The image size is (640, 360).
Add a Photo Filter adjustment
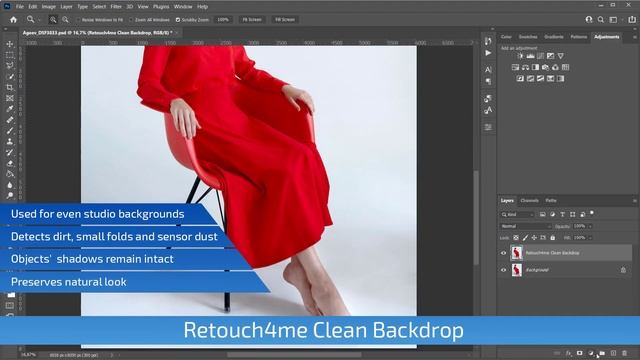click(545, 67)
